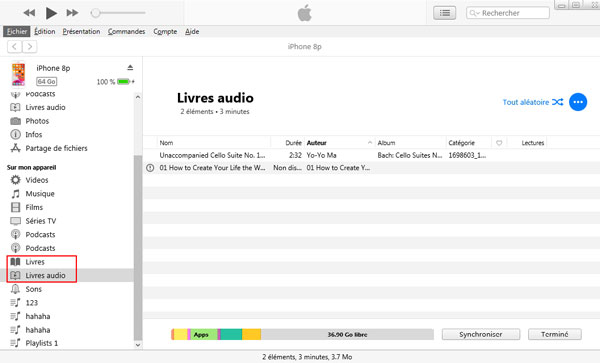Click the Séries TV screen icon
Screen dimensions: 600x363
click(15, 221)
